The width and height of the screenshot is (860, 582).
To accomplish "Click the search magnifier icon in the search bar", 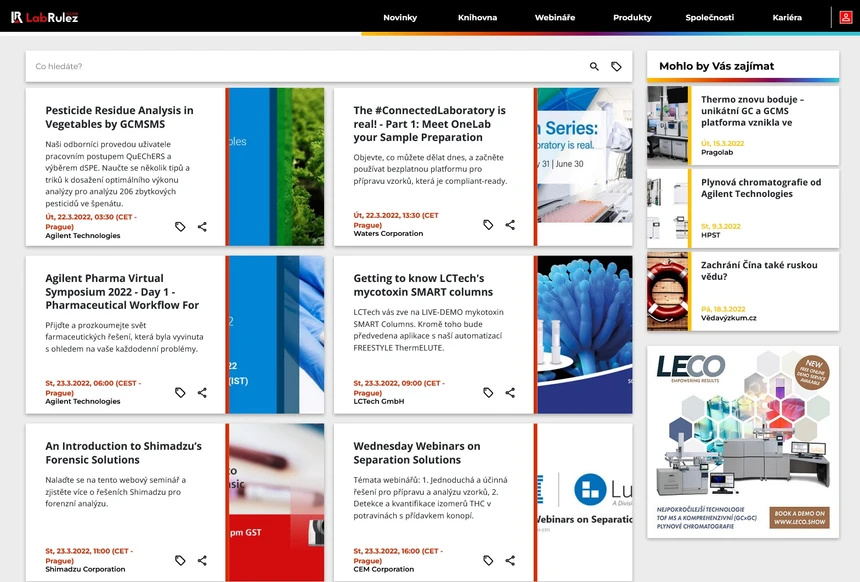I will (594, 65).
